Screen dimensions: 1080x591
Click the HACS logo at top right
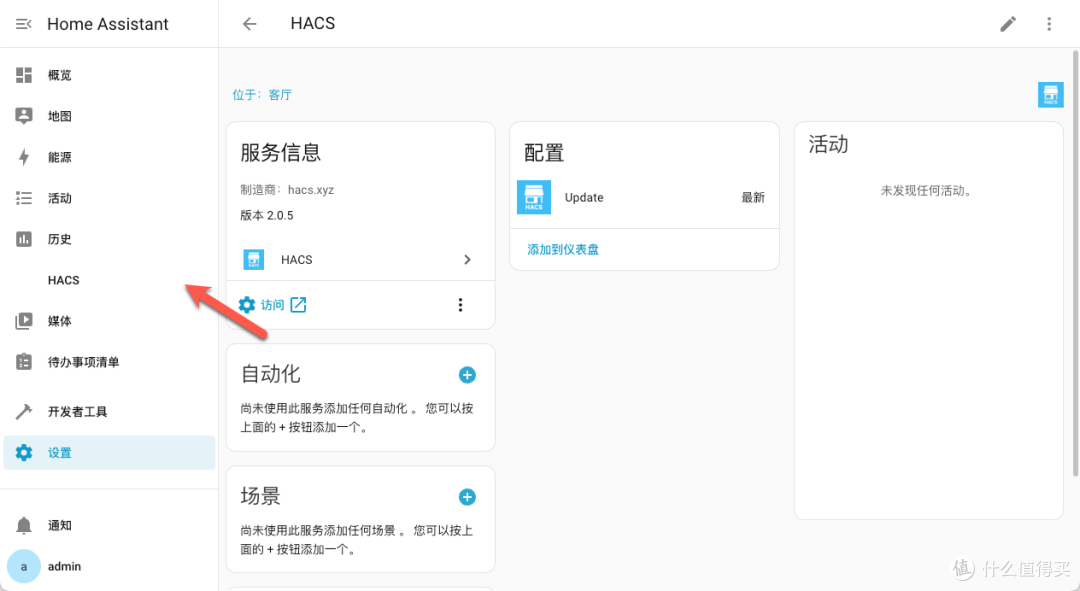[x=1050, y=94]
